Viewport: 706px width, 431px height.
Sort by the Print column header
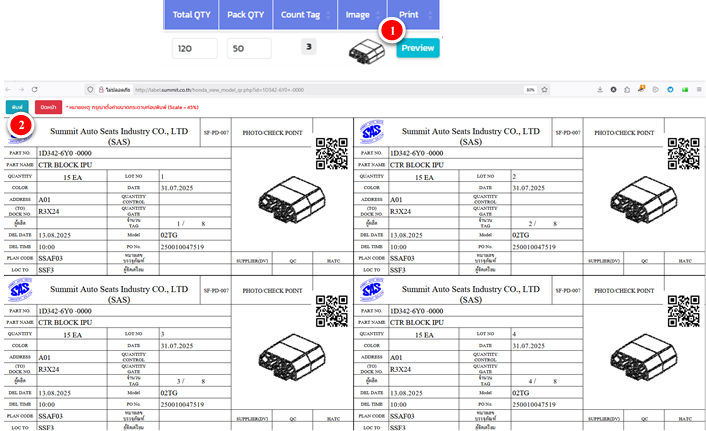(x=410, y=15)
